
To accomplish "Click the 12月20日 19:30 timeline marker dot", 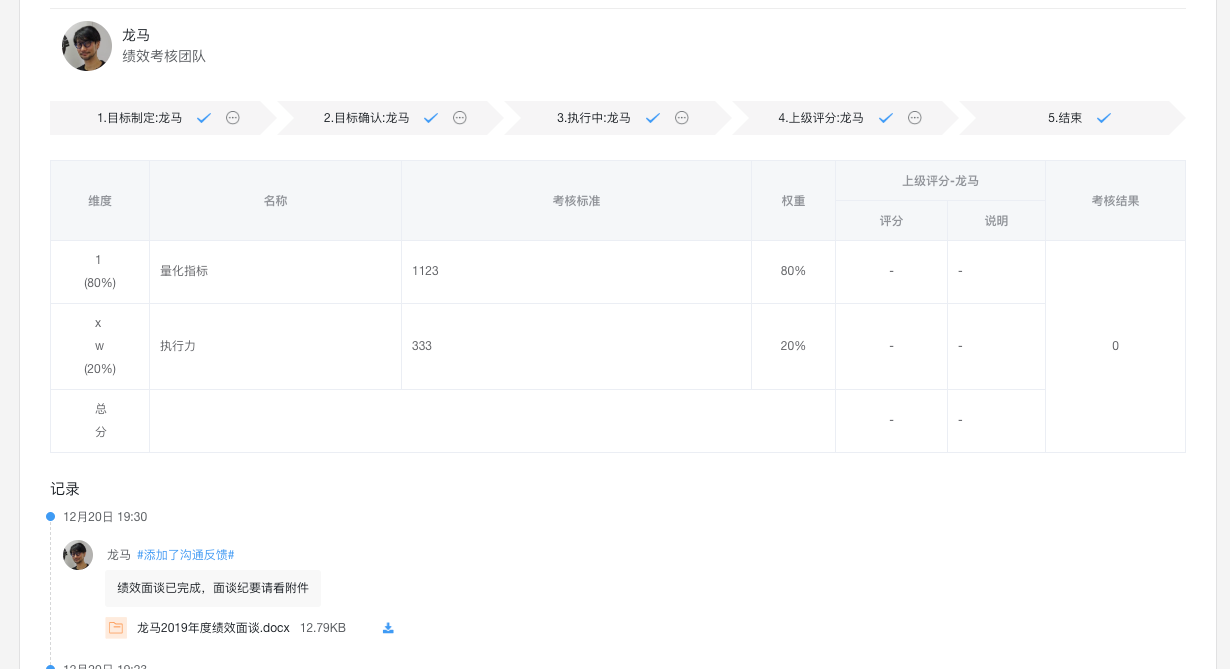I will coord(50,517).
